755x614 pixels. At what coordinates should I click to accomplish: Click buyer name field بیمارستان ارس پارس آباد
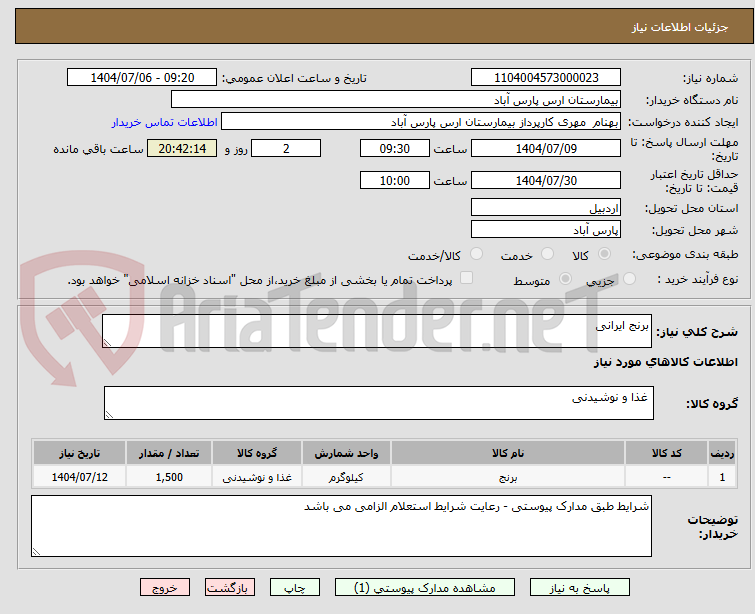point(396,100)
